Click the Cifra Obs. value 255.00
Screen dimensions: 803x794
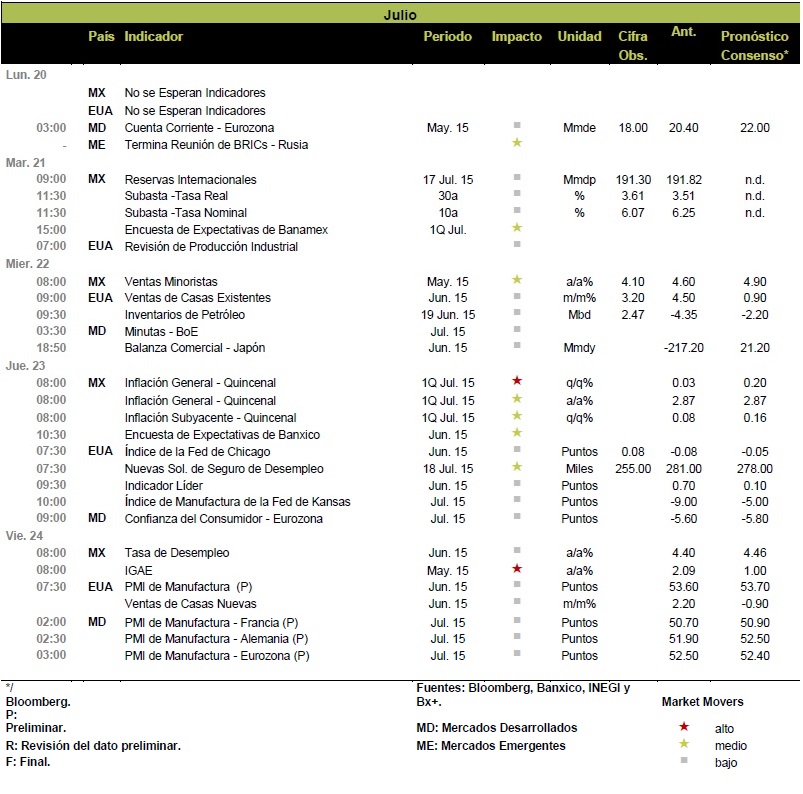click(x=633, y=469)
